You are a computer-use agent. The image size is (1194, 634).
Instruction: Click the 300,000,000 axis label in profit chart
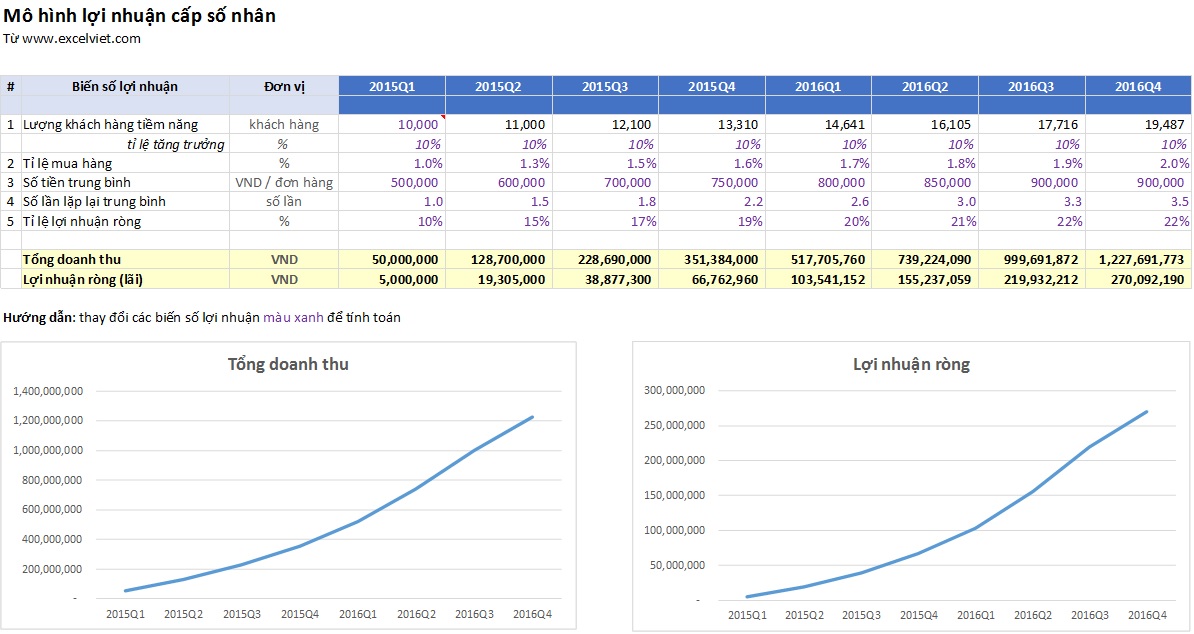pos(675,390)
